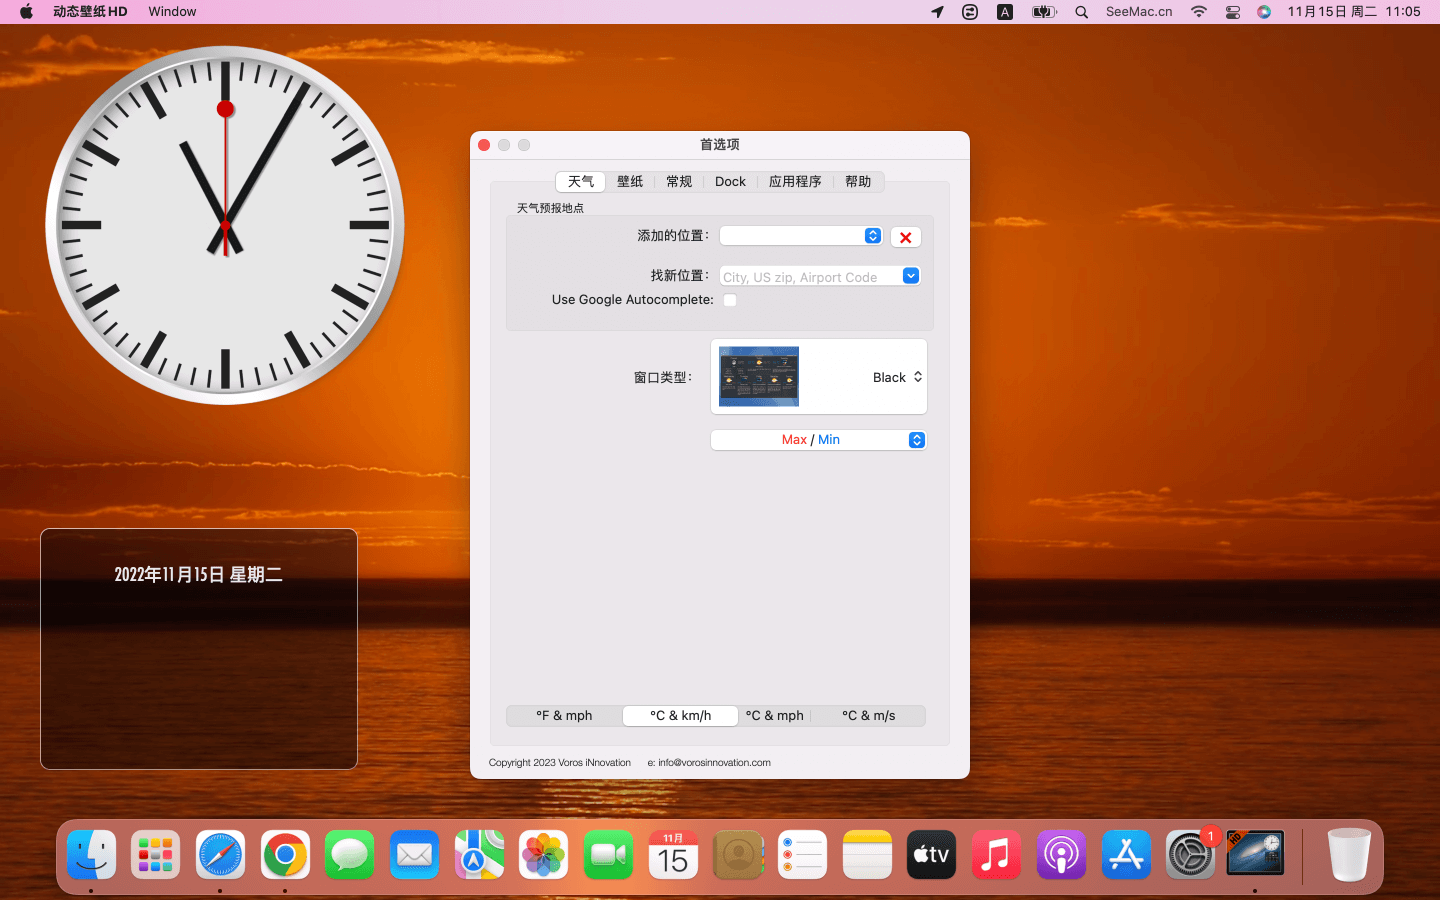
Task: Open System Preferences from the Dock
Action: tap(1190, 855)
